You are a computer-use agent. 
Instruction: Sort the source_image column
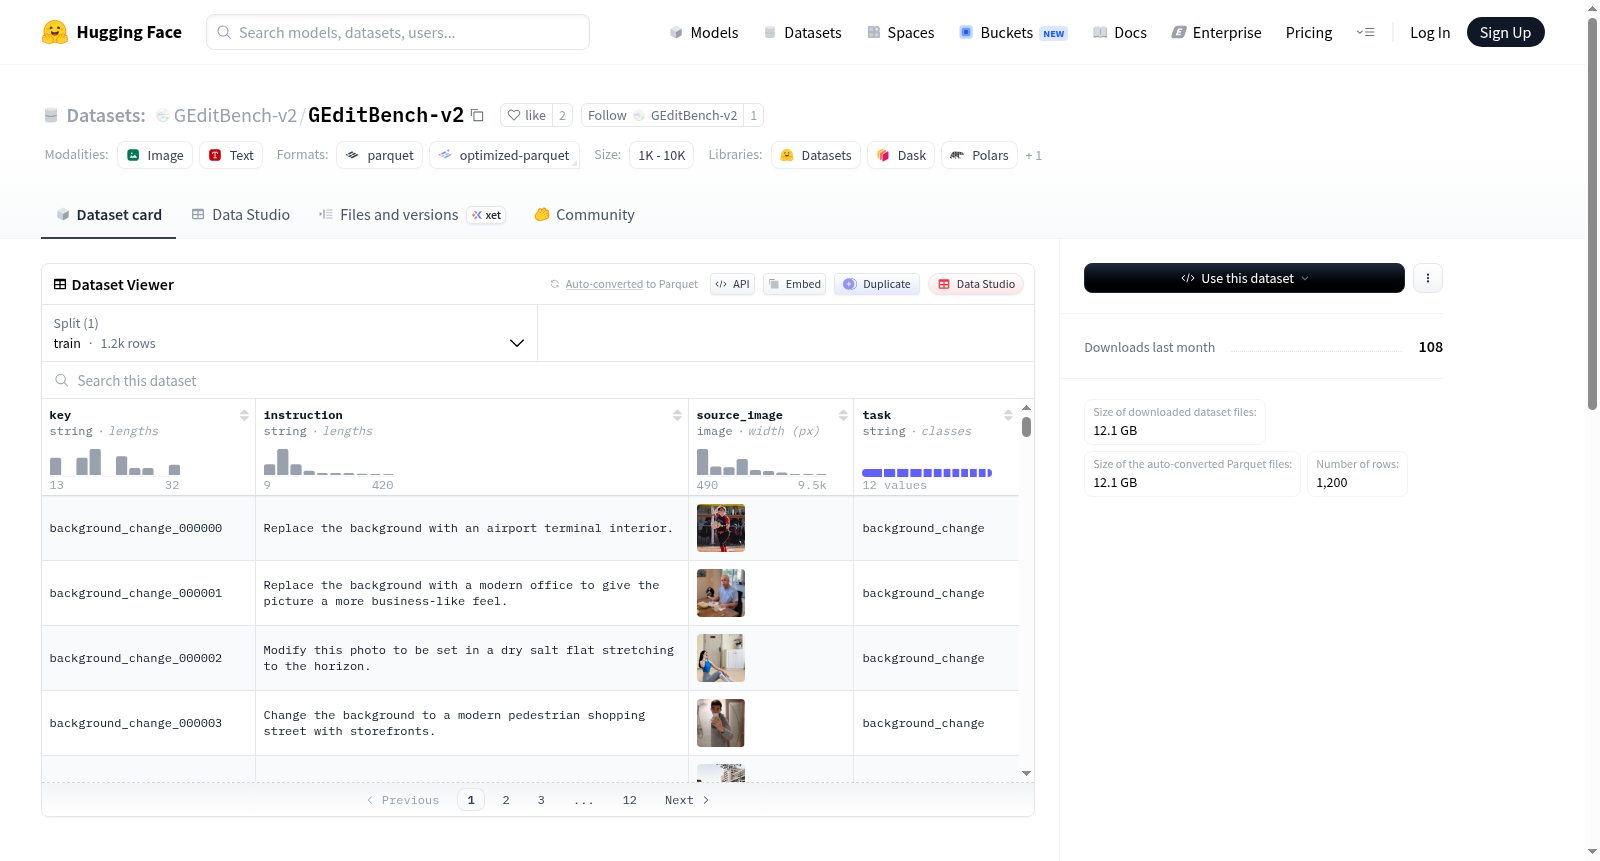click(843, 415)
